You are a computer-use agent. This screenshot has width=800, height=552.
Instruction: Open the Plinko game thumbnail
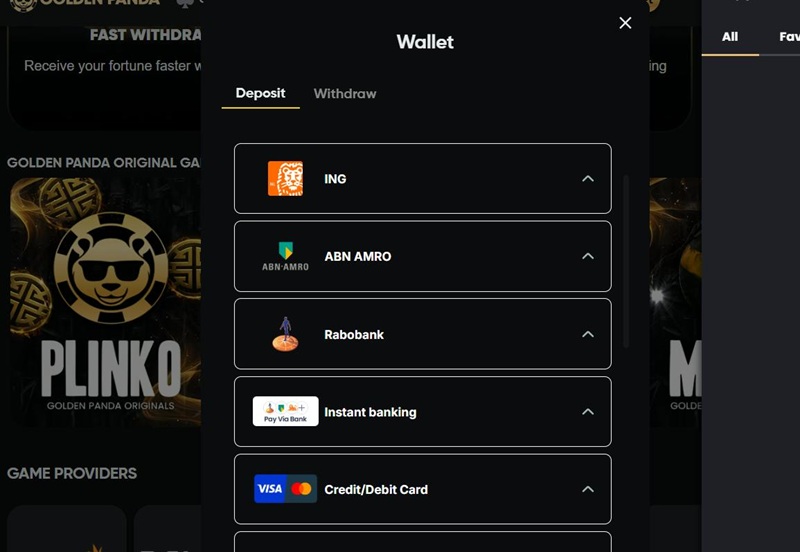tap(105, 302)
